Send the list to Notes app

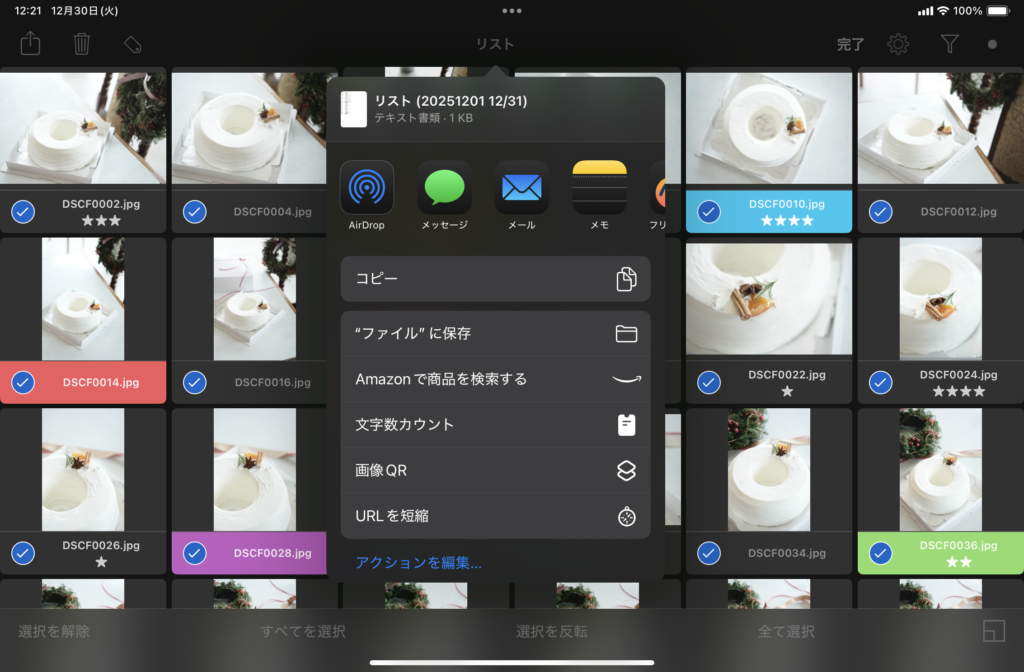[x=599, y=188]
